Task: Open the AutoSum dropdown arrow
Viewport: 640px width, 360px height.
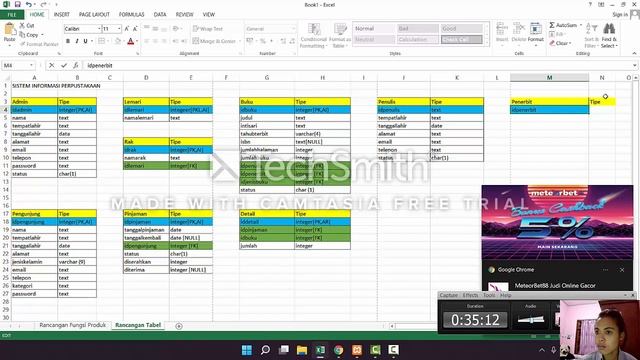Action: pyautogui.click(x=581, y=25)
